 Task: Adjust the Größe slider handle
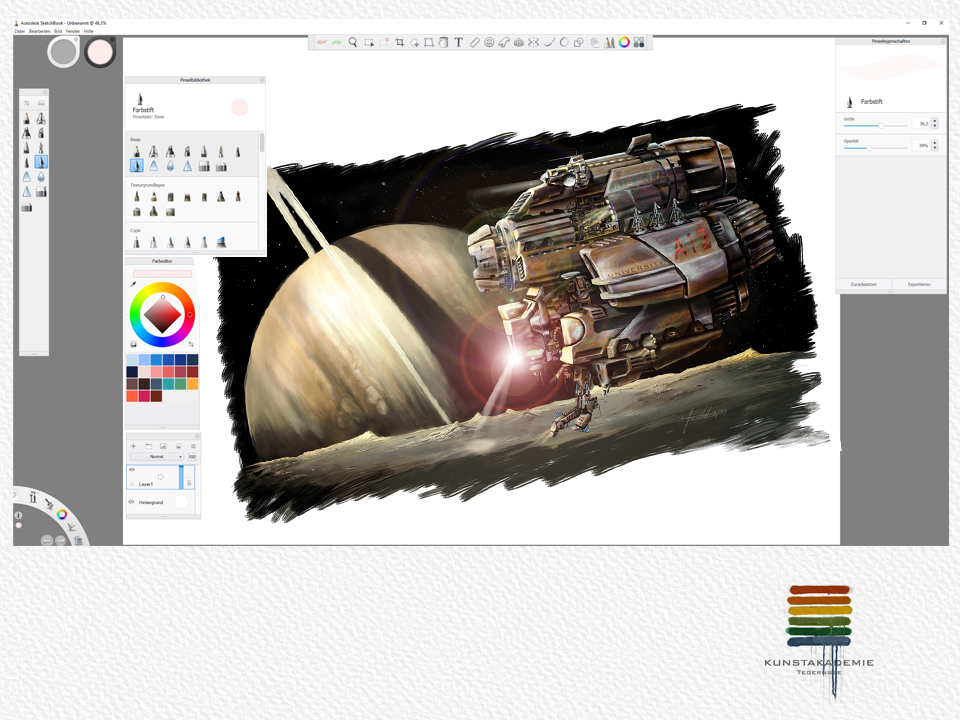click(x=881, y=126)
